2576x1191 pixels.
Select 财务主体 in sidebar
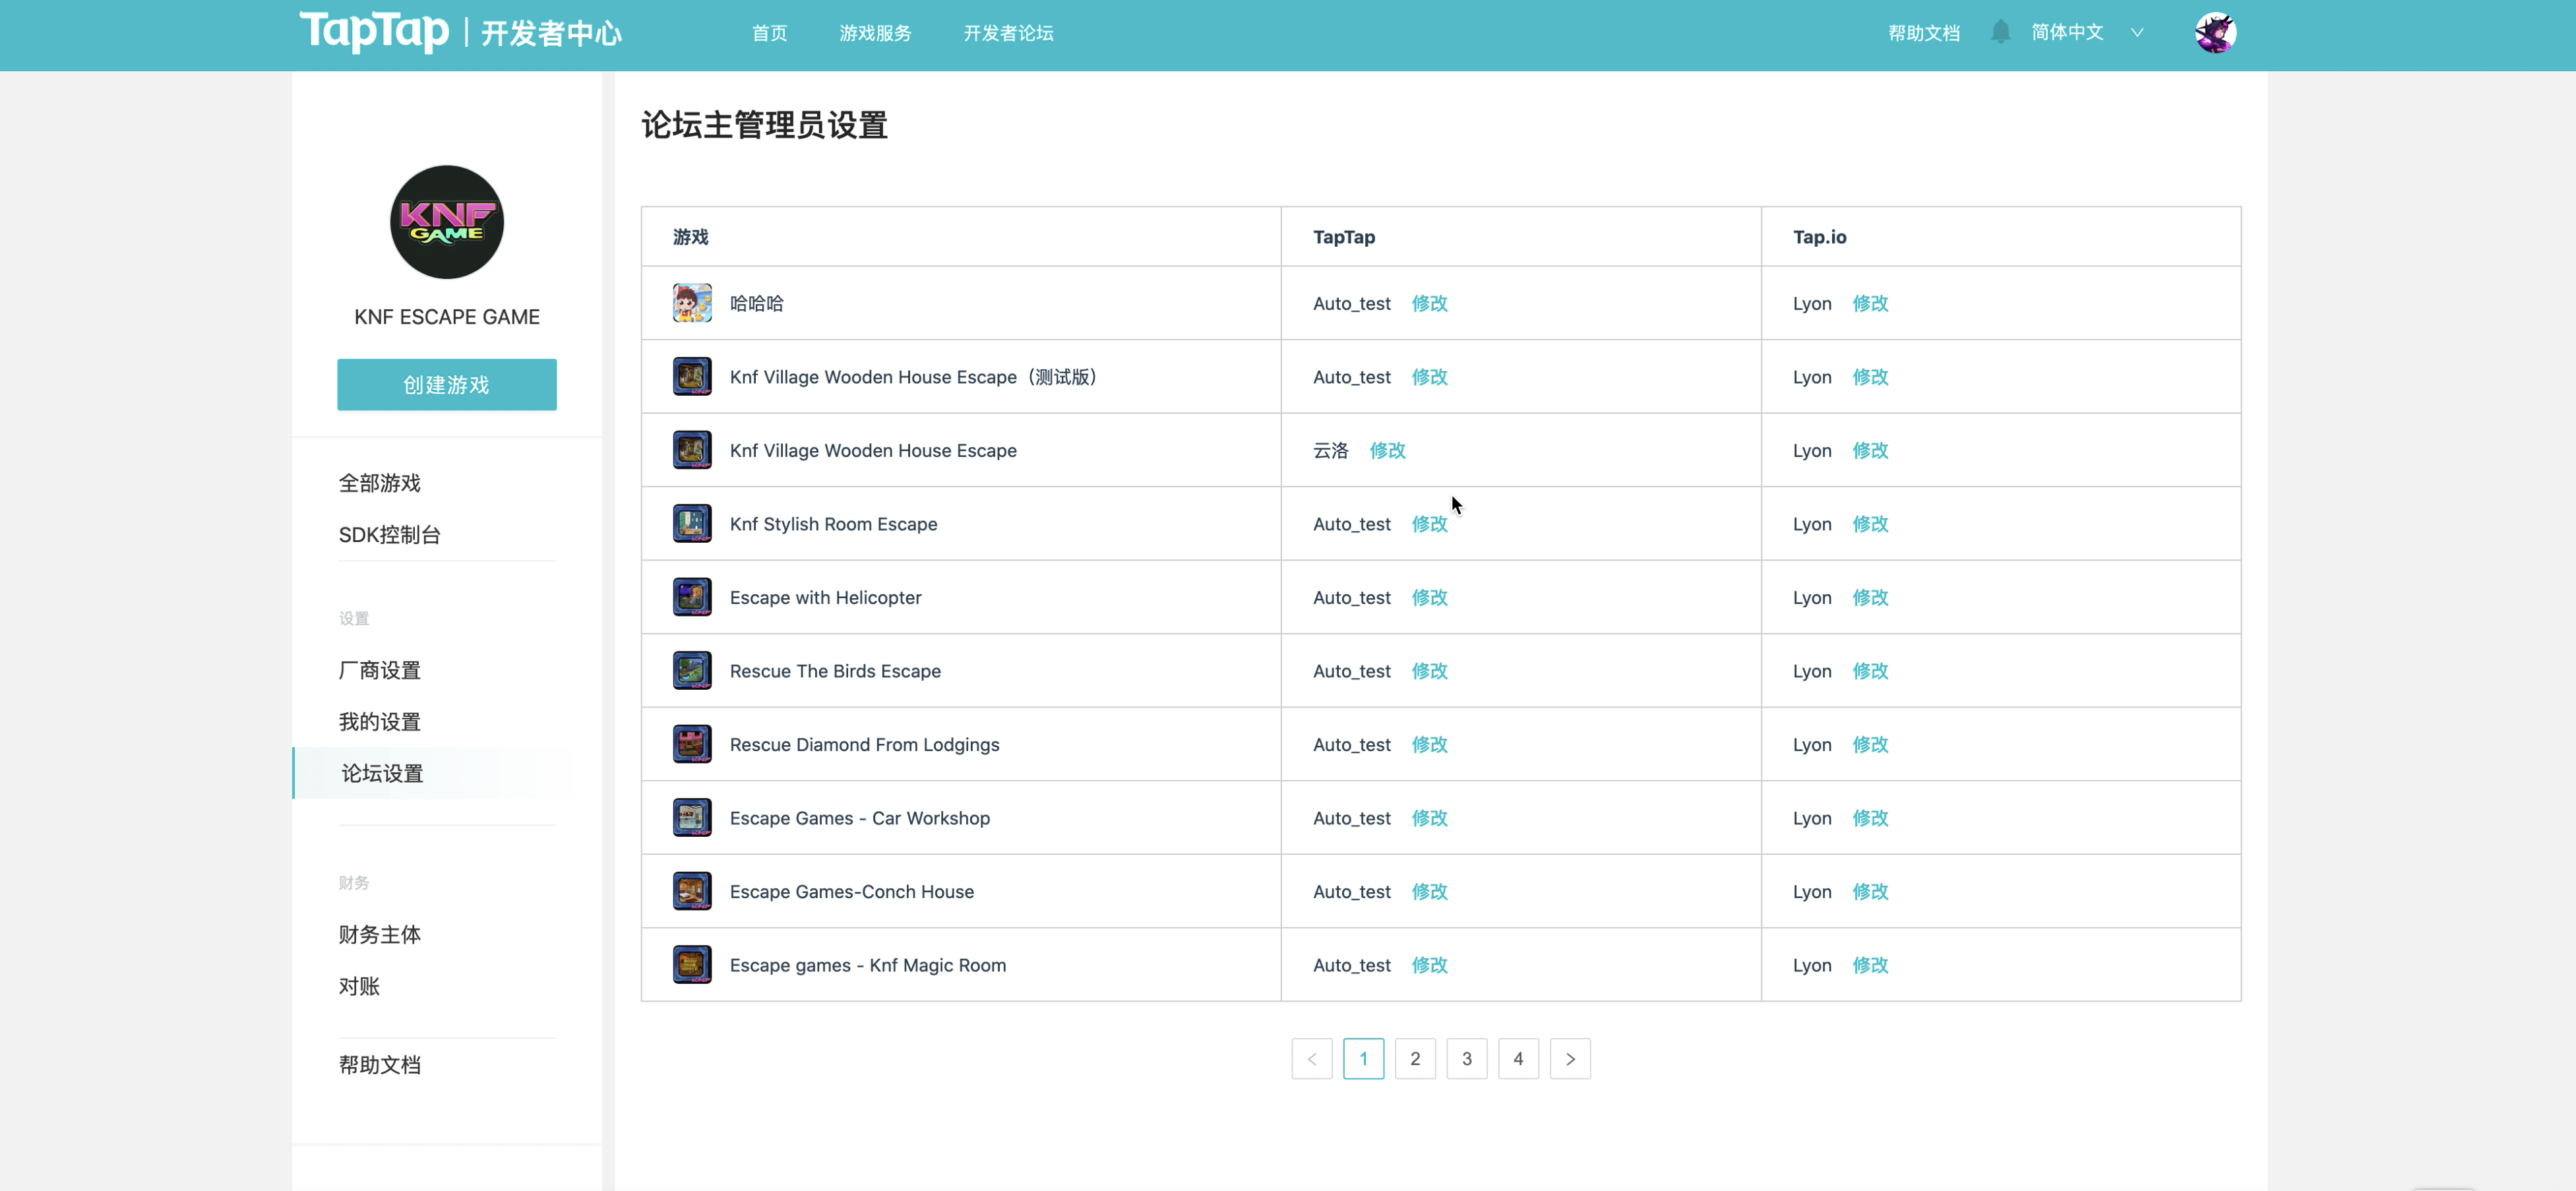380,934
